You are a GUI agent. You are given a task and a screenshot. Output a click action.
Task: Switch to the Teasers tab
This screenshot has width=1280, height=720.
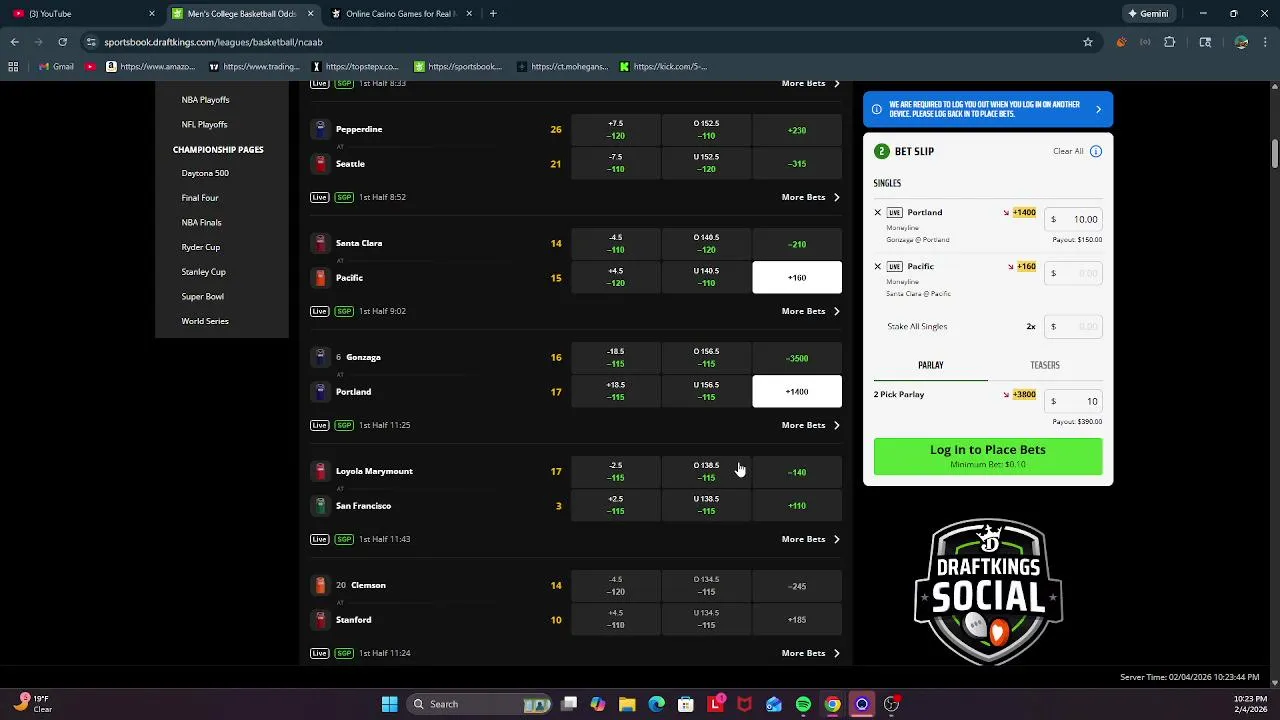coord(1045,365)
